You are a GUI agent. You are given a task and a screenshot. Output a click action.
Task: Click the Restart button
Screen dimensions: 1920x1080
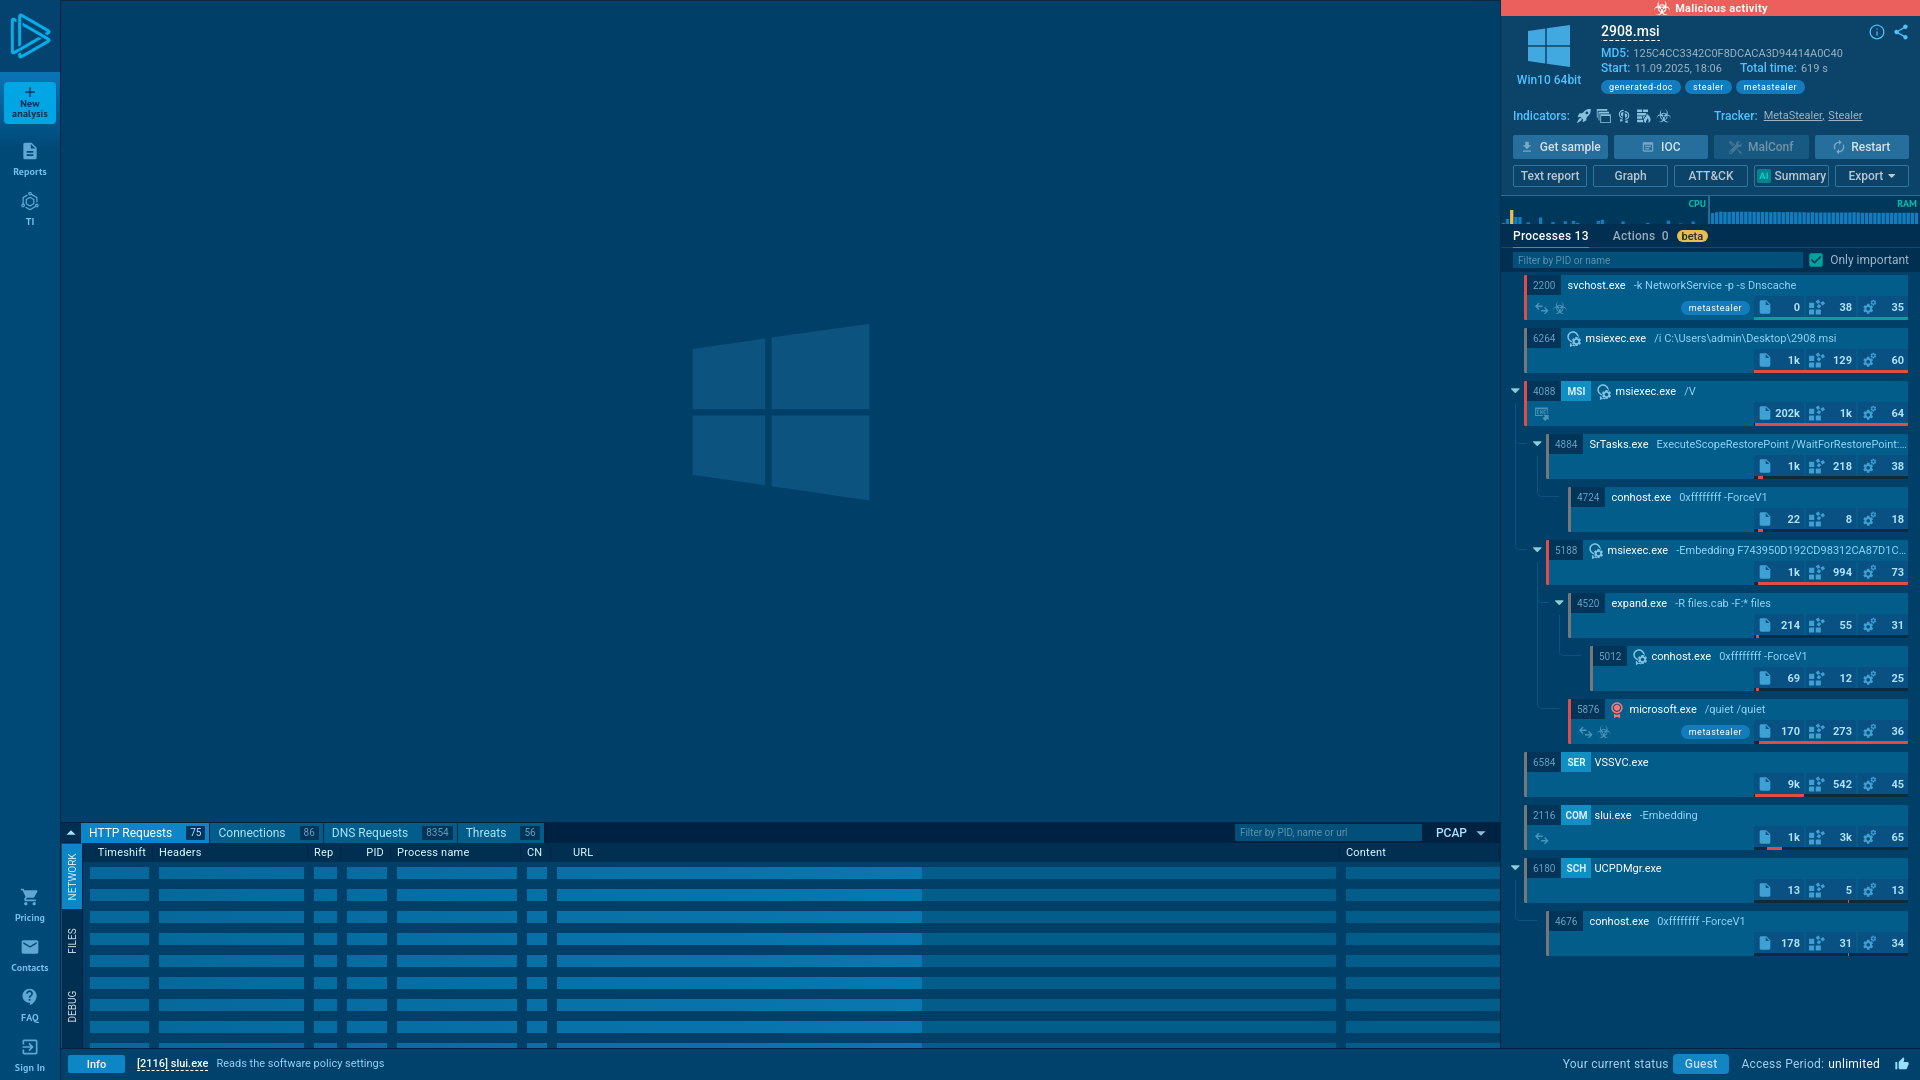1861,147
